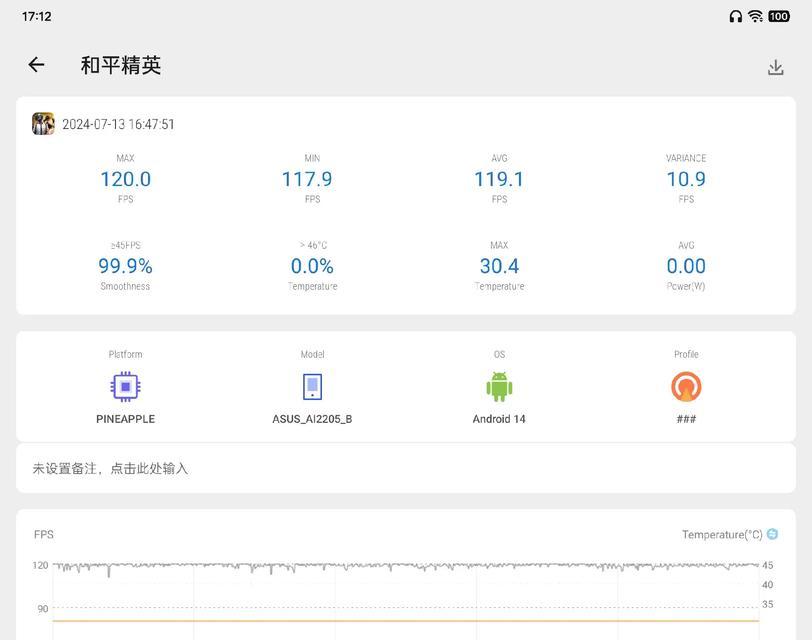
Task: Tap the download report icon
Action: point(775,67)
